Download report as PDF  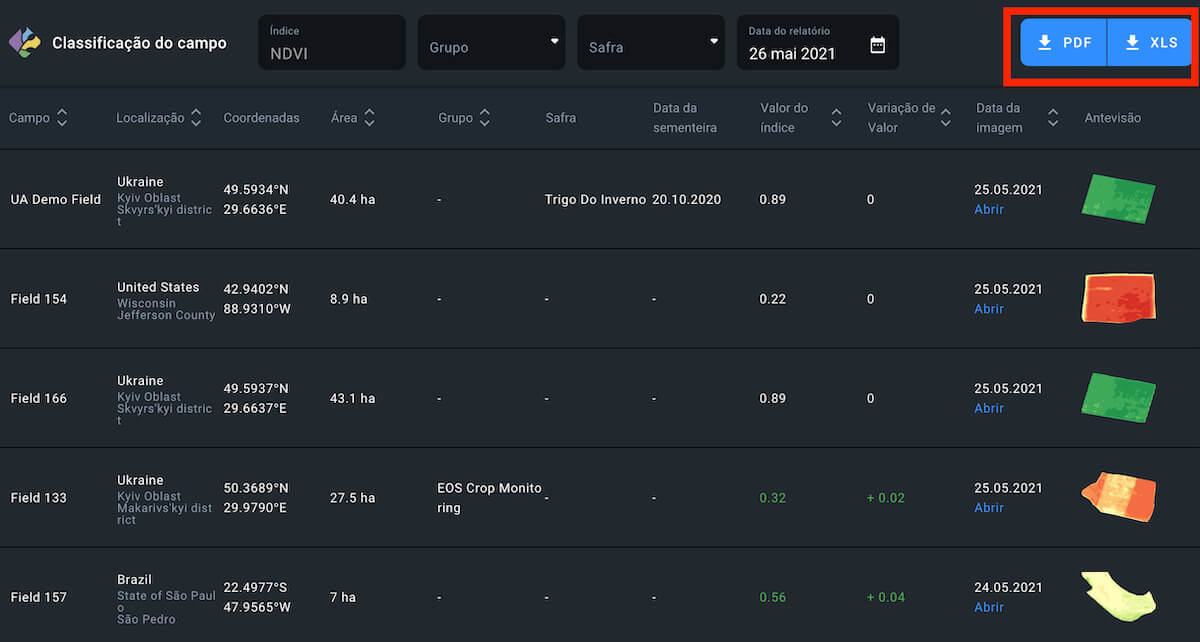coord(1064,43)
